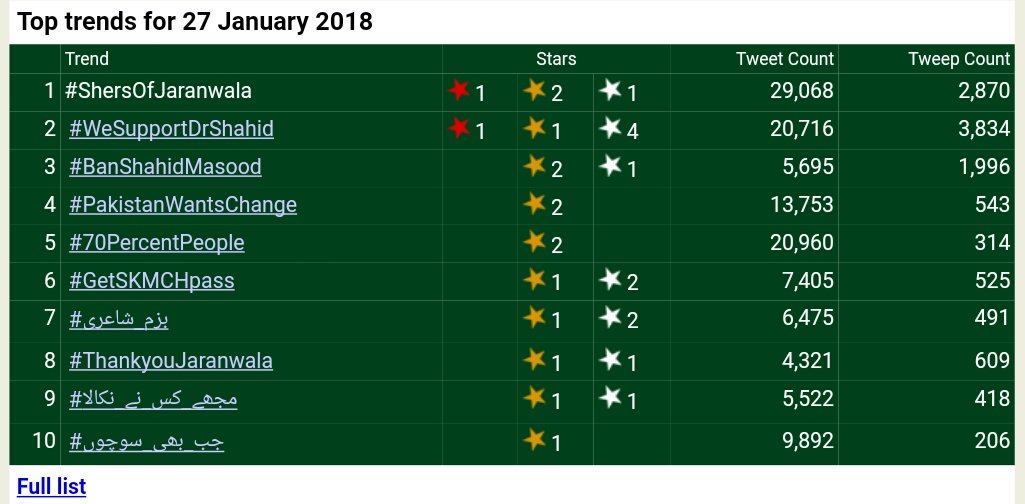Click the white star in #ThankyouJaranwala row
1025x504 pixels.
tap(611, 359)
